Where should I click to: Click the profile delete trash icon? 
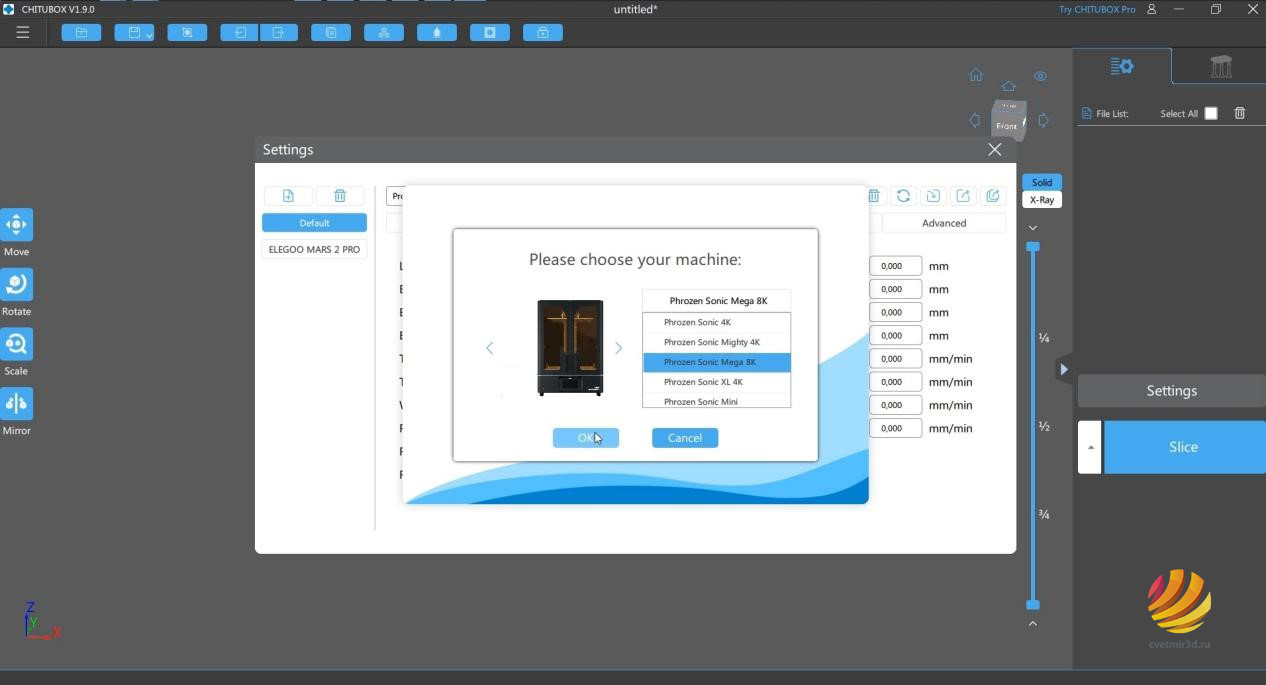tap(874, 196)
